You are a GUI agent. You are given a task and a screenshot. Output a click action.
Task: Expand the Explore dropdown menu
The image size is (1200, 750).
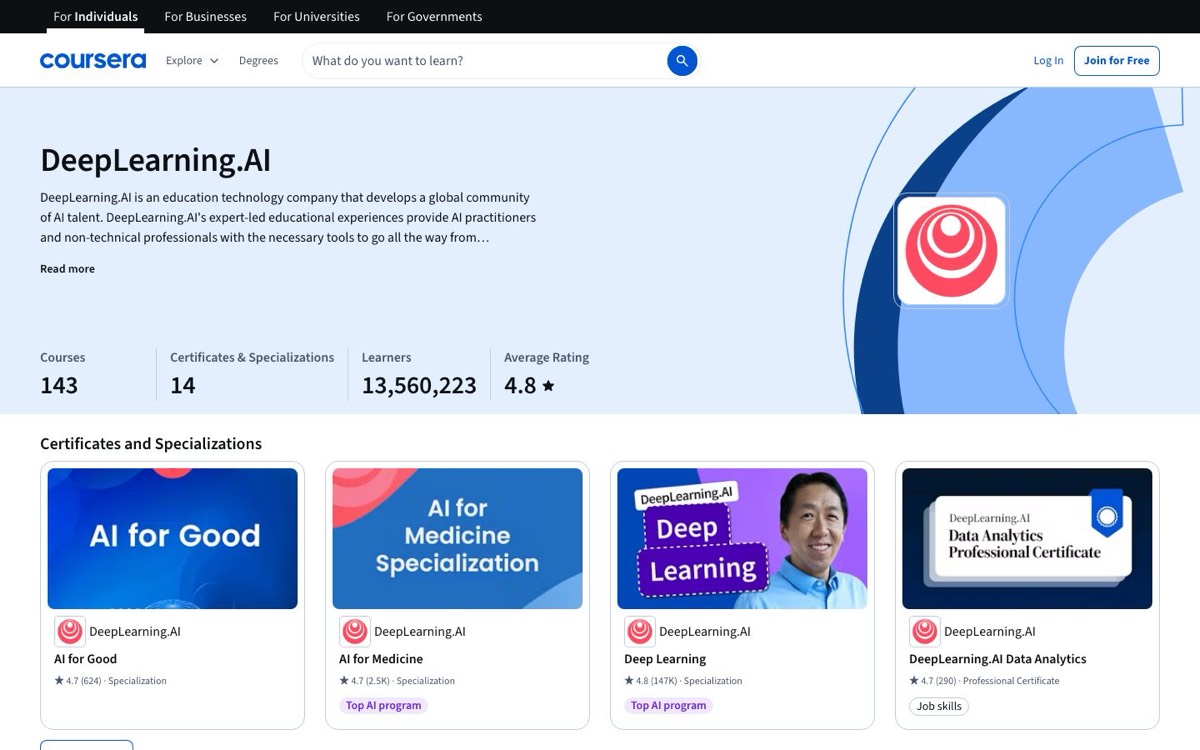point(192,61)
